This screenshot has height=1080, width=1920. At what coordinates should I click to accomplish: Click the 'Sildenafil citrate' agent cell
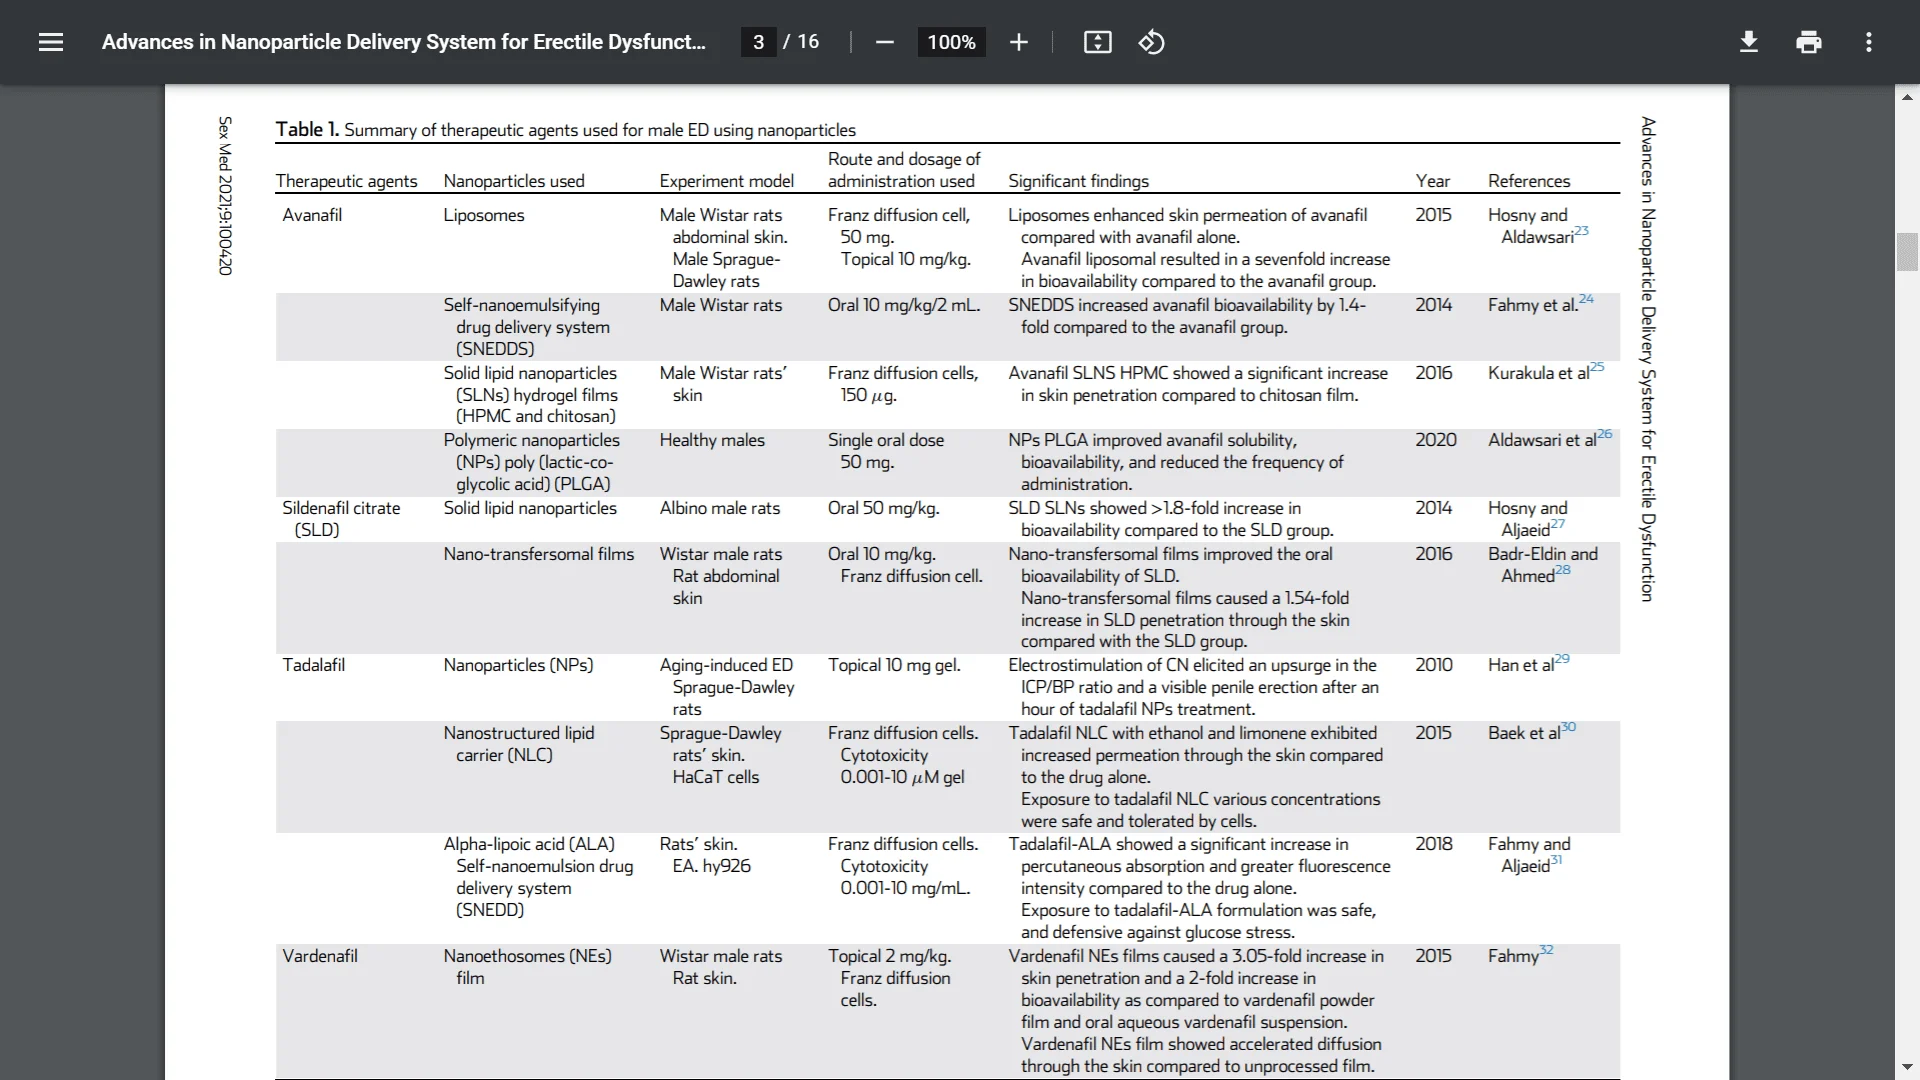(341, 519)
